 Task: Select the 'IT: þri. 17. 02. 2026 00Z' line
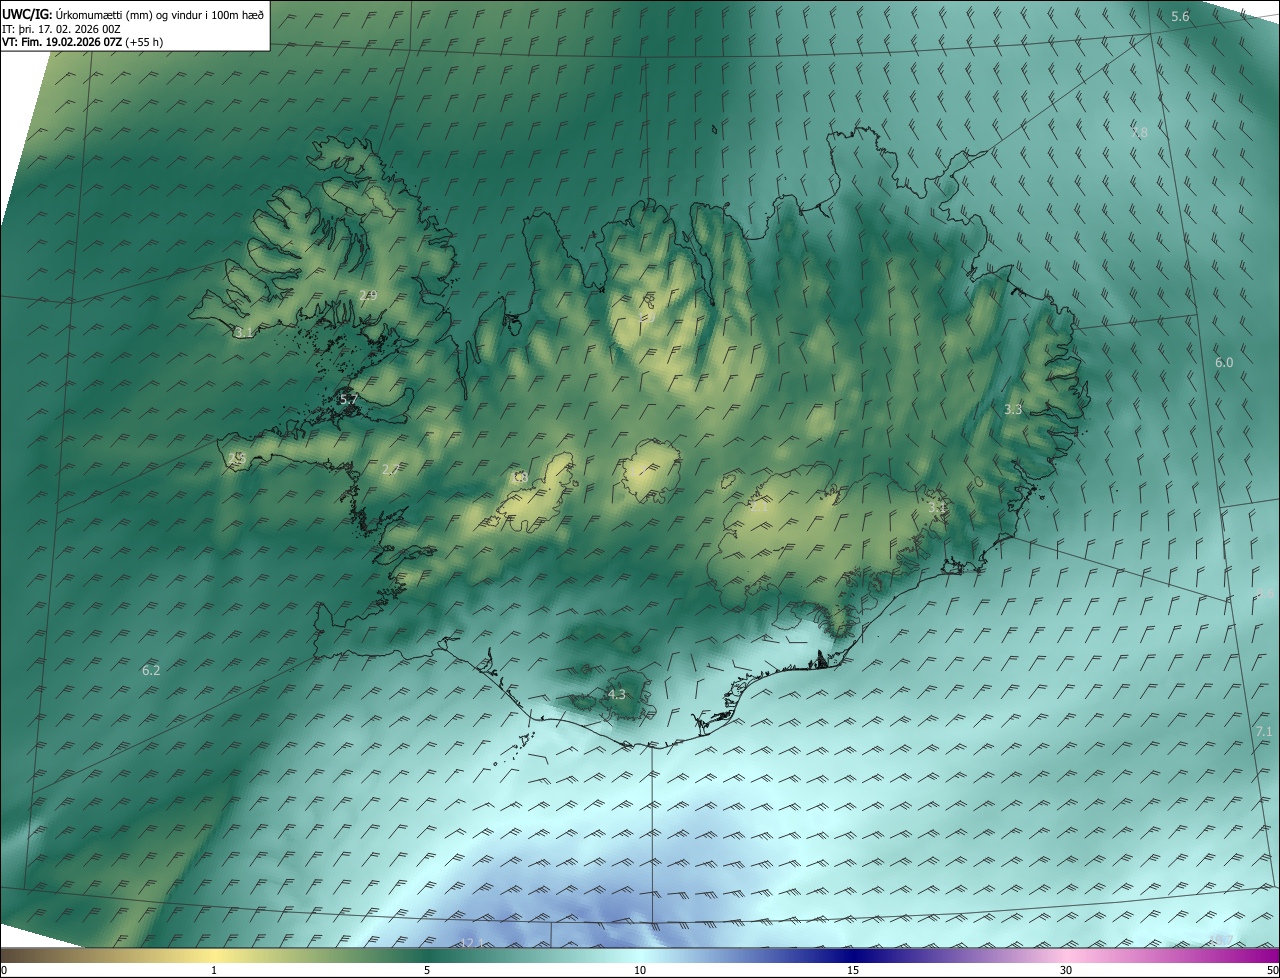coord(61,29)
